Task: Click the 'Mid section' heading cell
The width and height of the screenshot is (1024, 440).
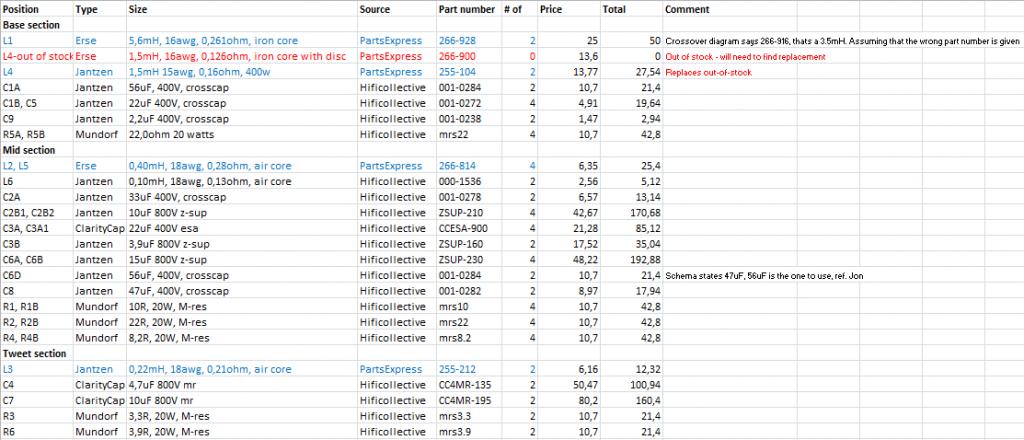Action: point(37,150)
